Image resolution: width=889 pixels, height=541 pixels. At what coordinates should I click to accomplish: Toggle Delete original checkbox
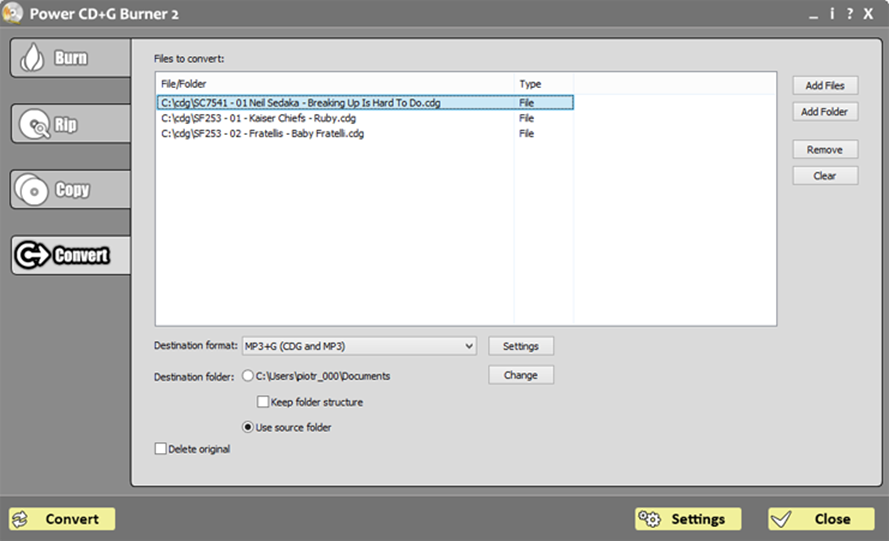tap(160, 449)
